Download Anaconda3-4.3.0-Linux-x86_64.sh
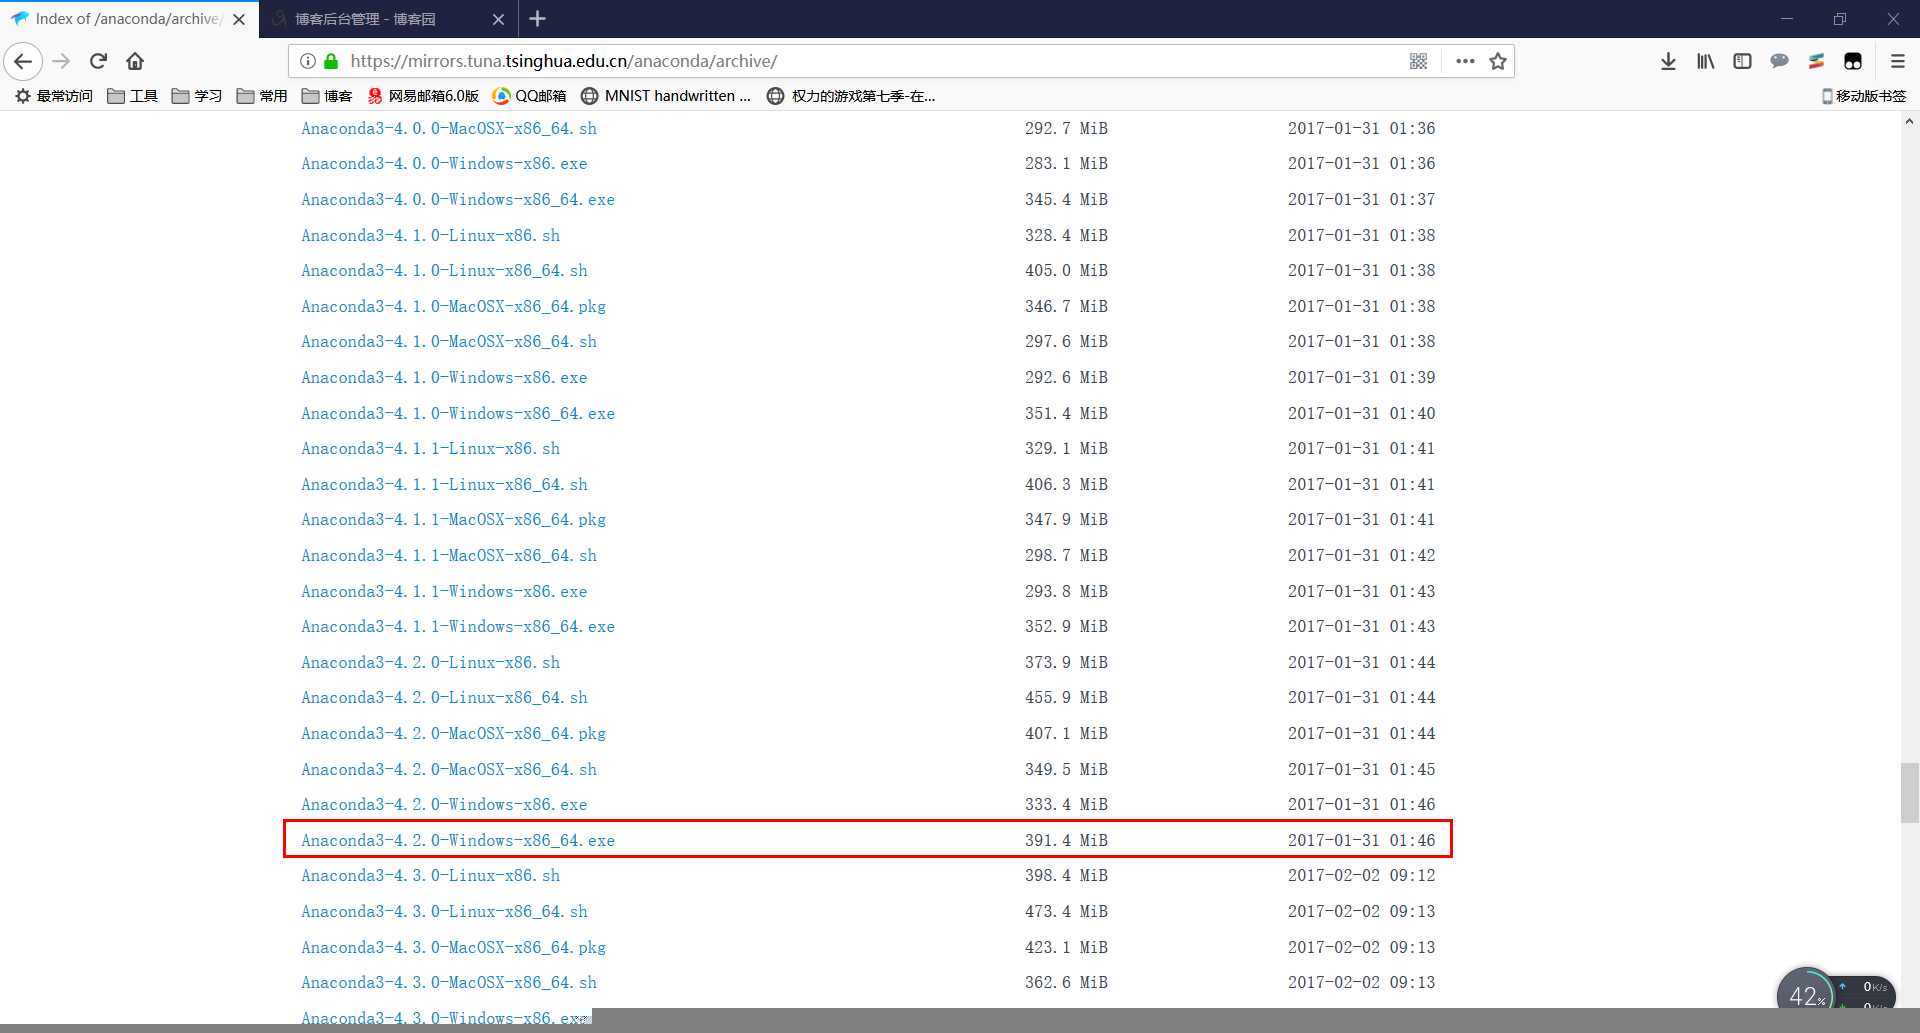The height and width of the screenshot is (1033, 1920). tap(444, 911)
